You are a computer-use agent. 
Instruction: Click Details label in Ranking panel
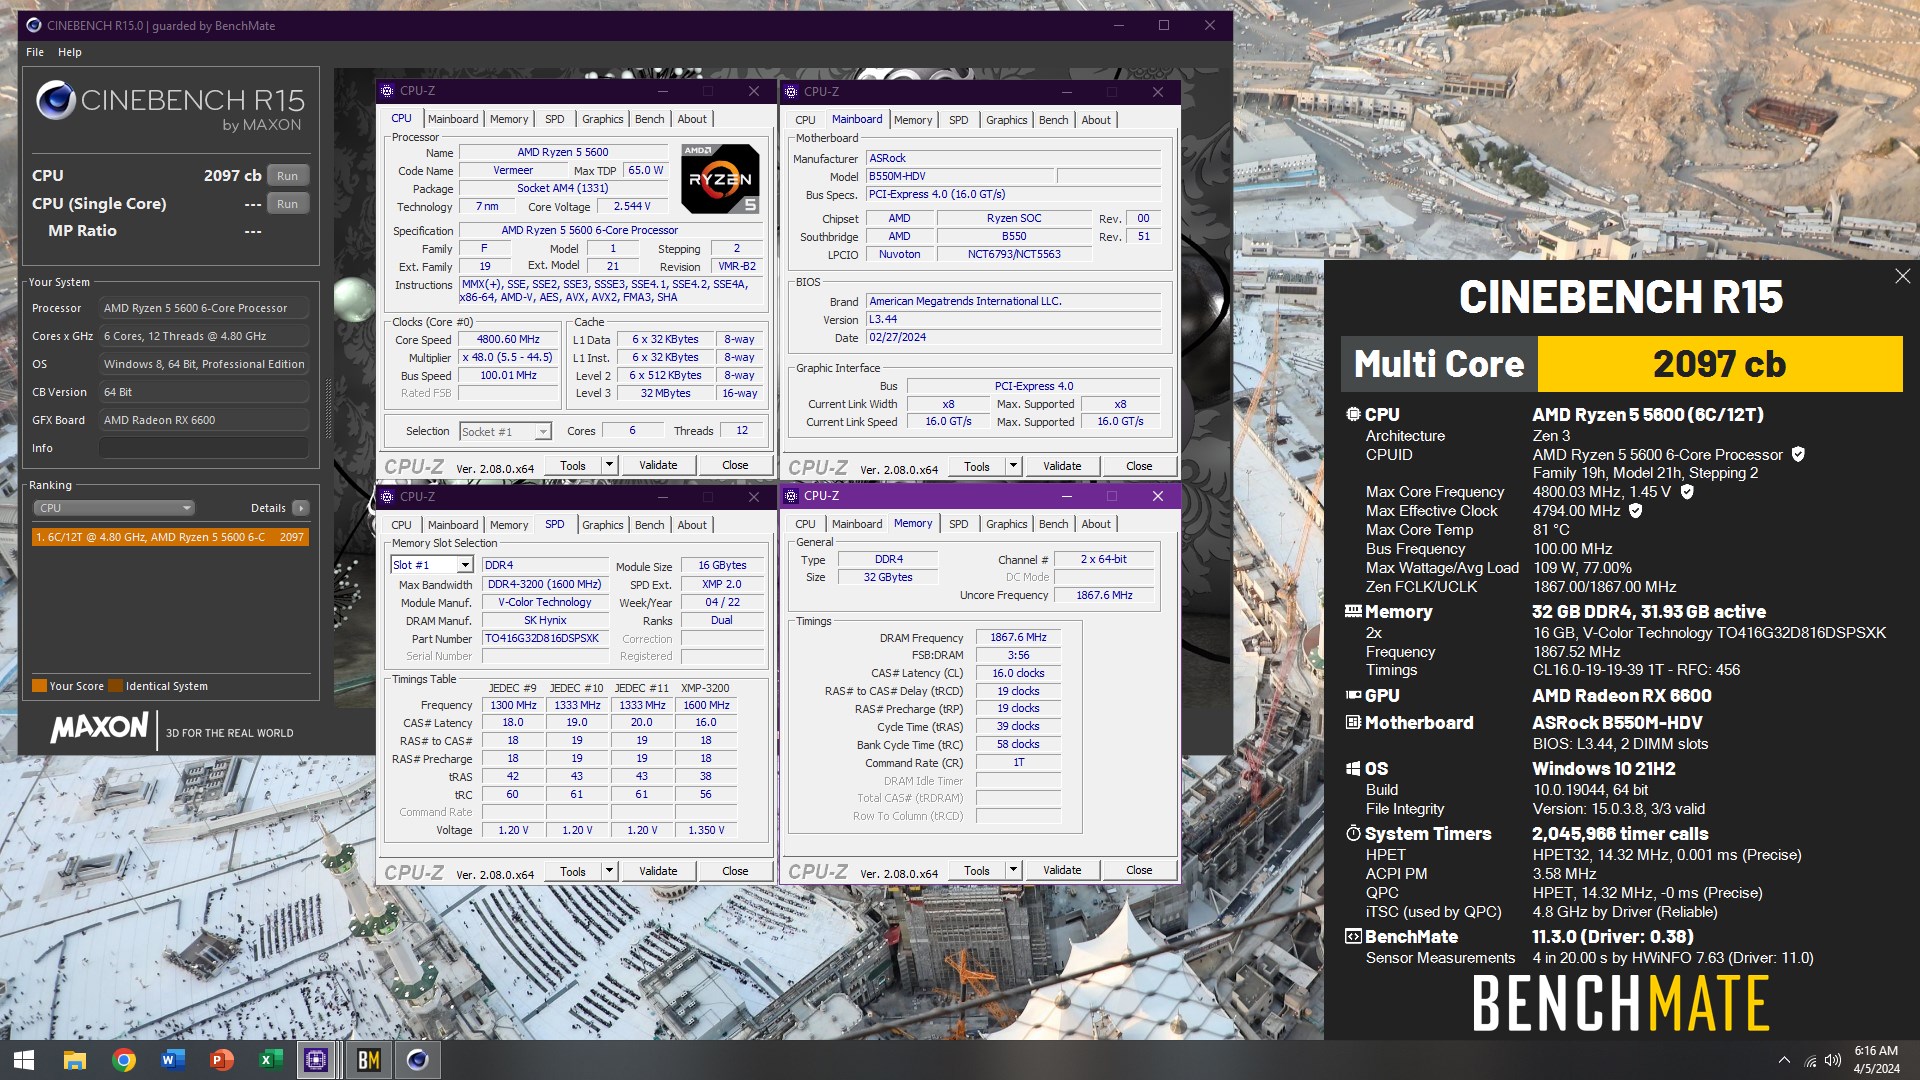tap(268, 508)
